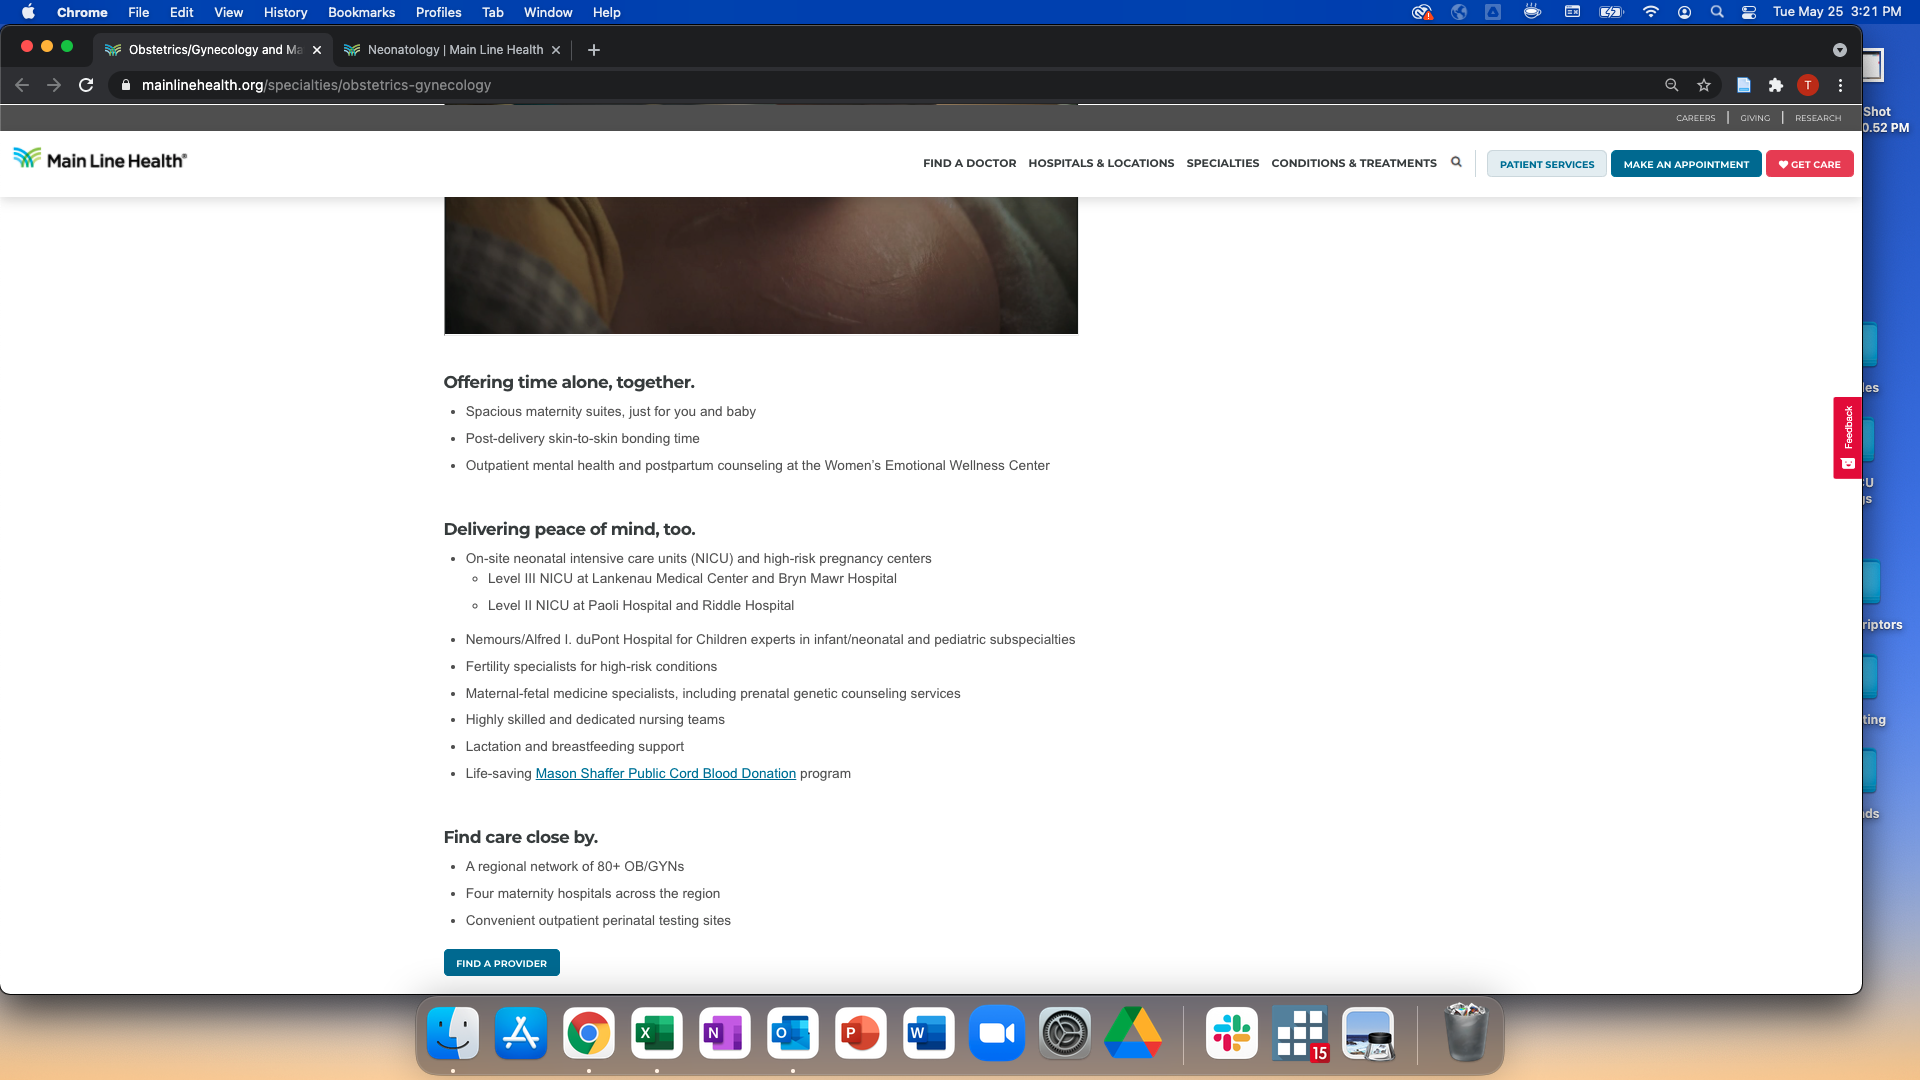
Task: Open Zoom from the dock
Action: coord(996,1033)
